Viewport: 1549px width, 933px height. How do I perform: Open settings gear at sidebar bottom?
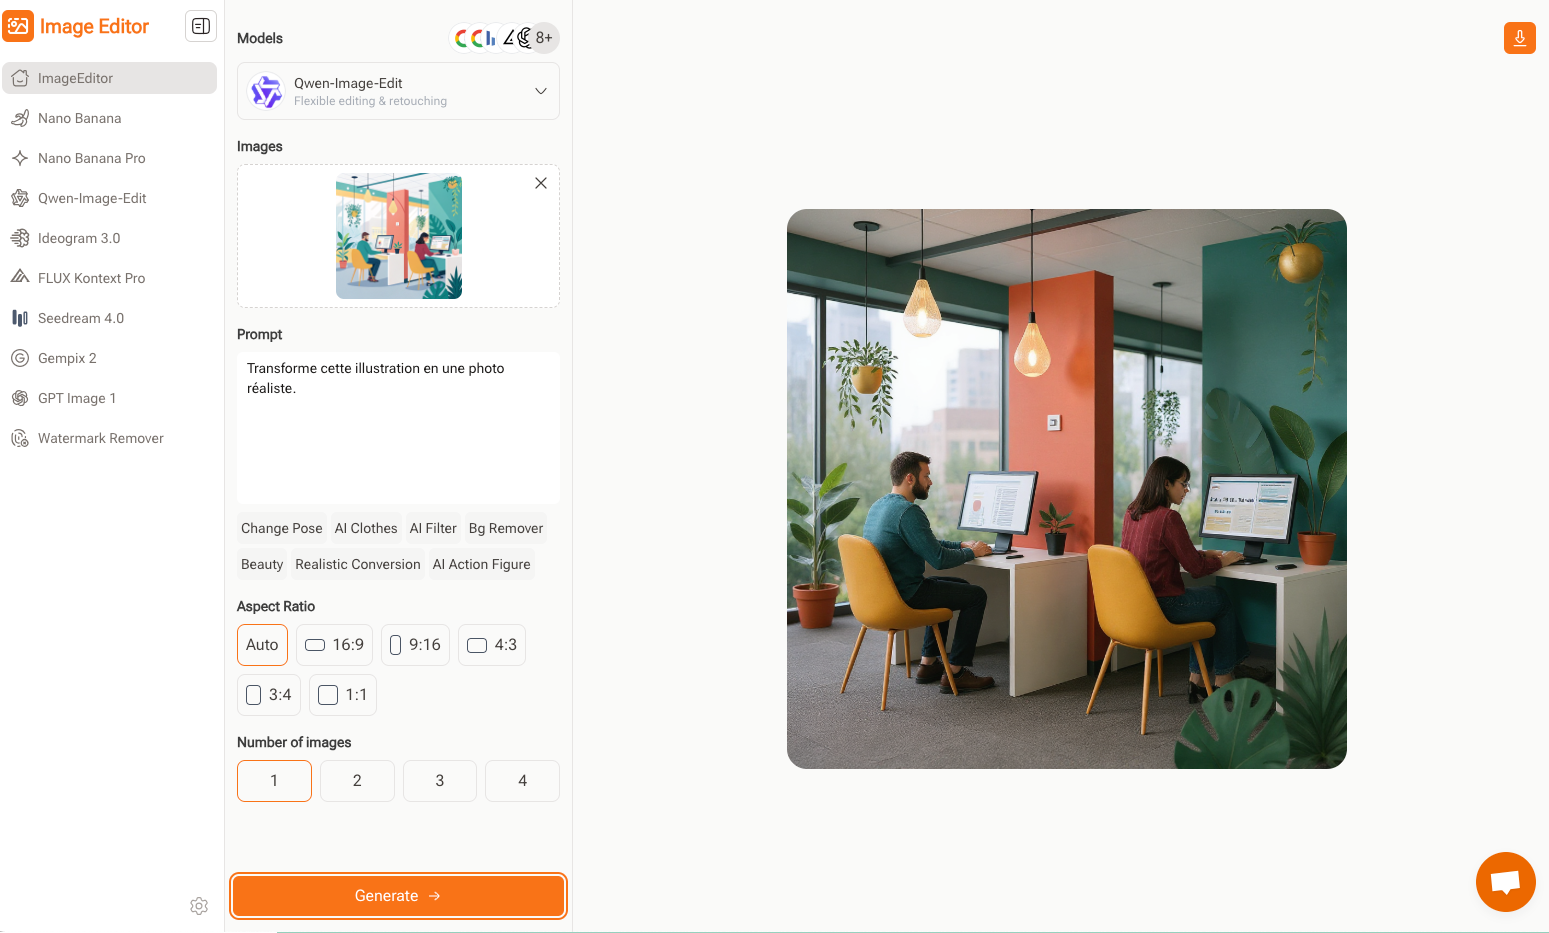coord(199,905)
